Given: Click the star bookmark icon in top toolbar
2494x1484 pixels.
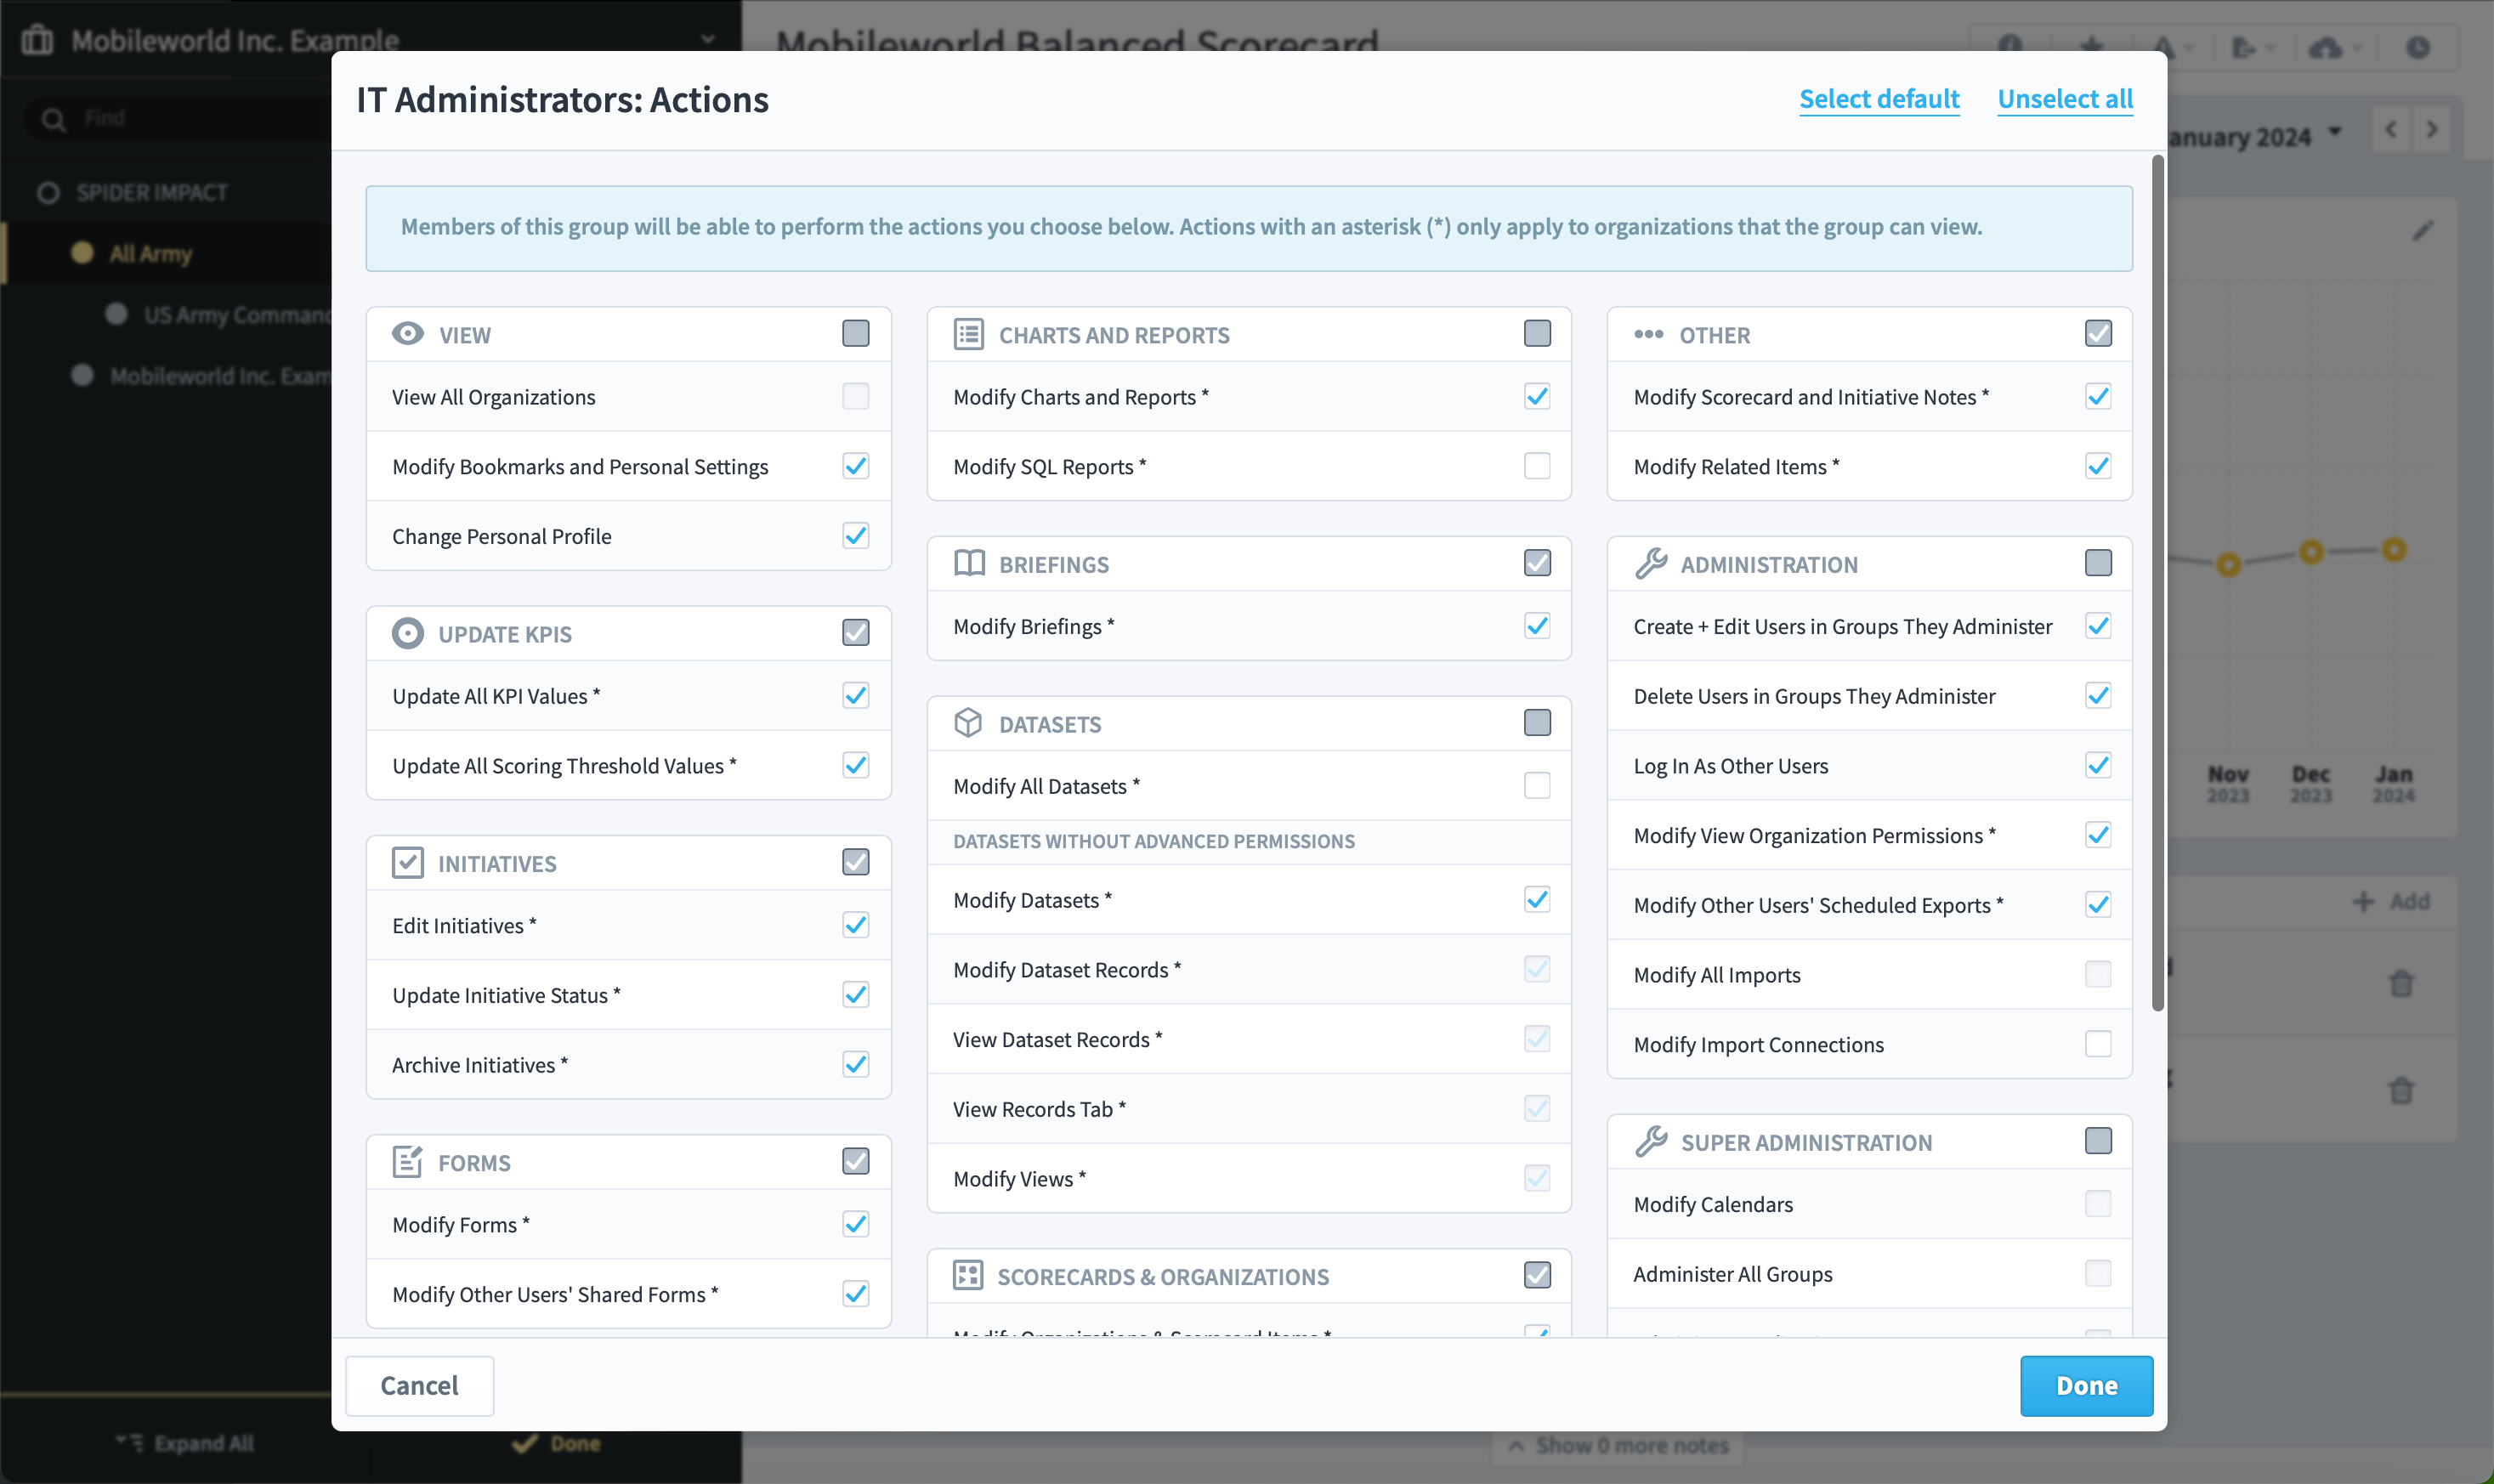Looking at the screenshot, I should point(2091,47).
